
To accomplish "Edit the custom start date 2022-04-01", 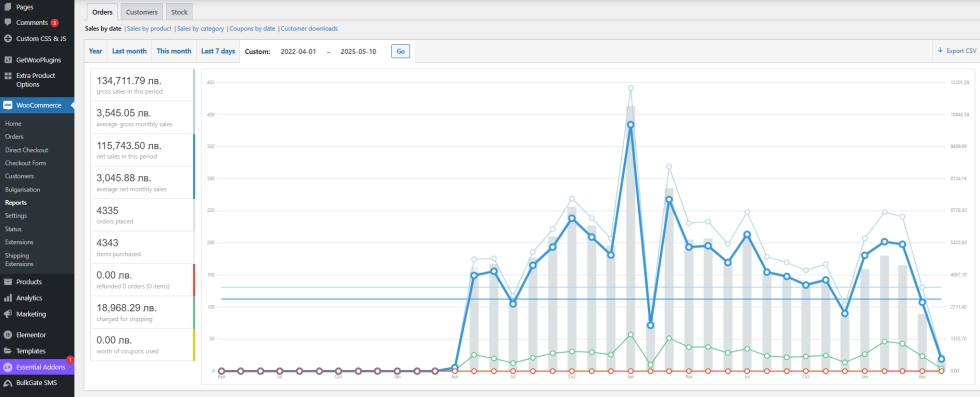I will [298, 51].
